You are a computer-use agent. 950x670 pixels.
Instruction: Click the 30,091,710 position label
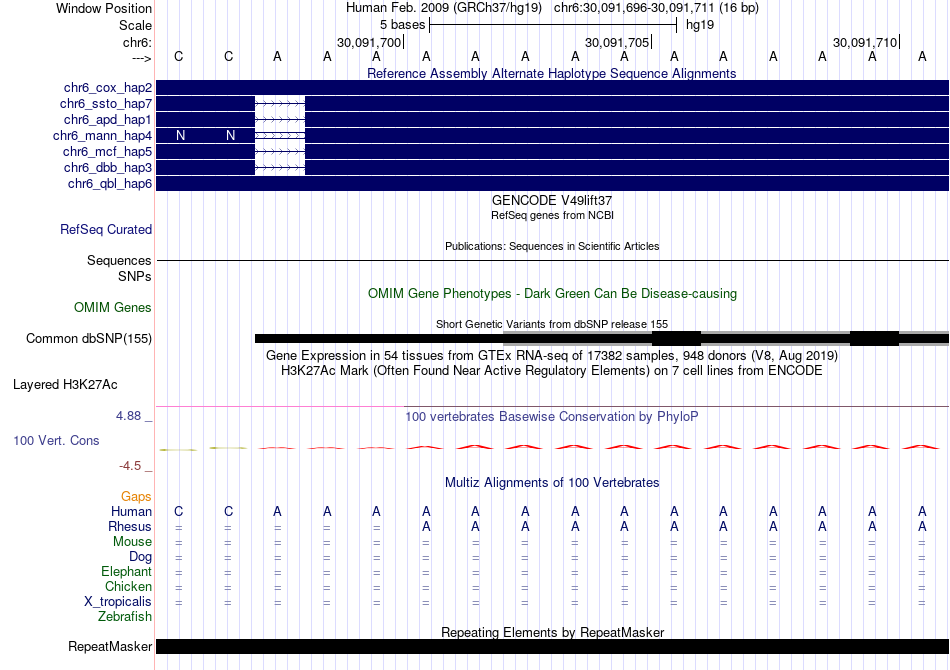tap(865, 42)
